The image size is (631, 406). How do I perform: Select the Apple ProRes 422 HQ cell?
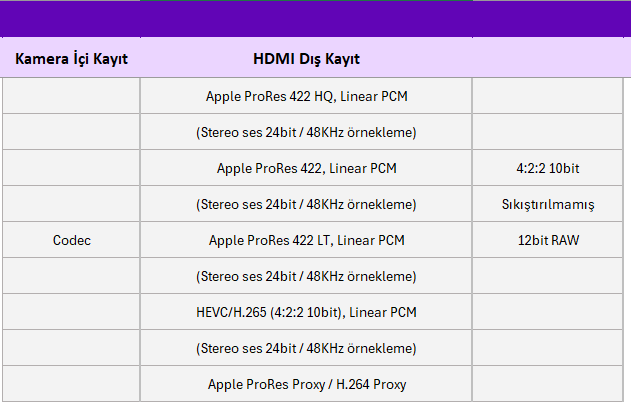[x=306, y=97]
